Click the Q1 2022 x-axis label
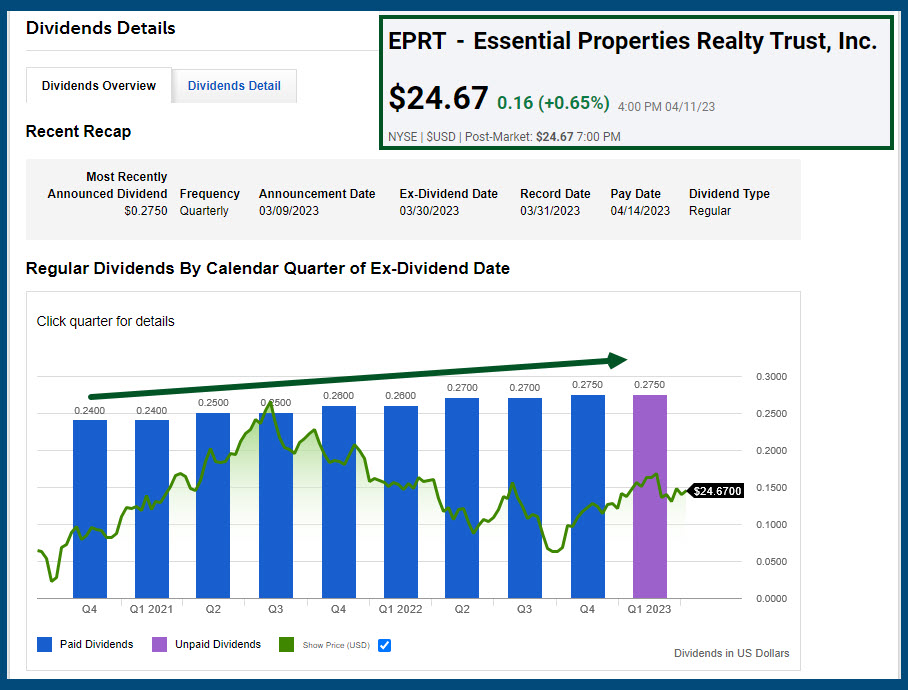This screenshot has height=690, width=908. coord(401,608)
